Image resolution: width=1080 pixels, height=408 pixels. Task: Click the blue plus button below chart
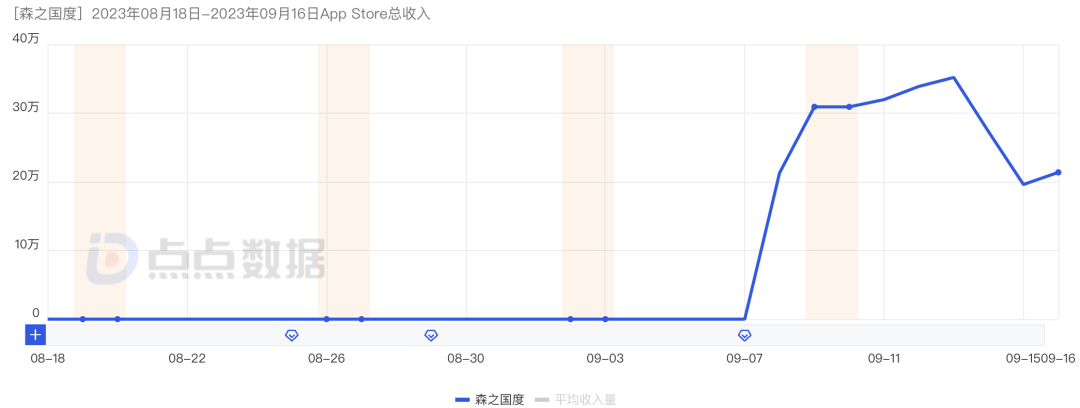[36, 335]
